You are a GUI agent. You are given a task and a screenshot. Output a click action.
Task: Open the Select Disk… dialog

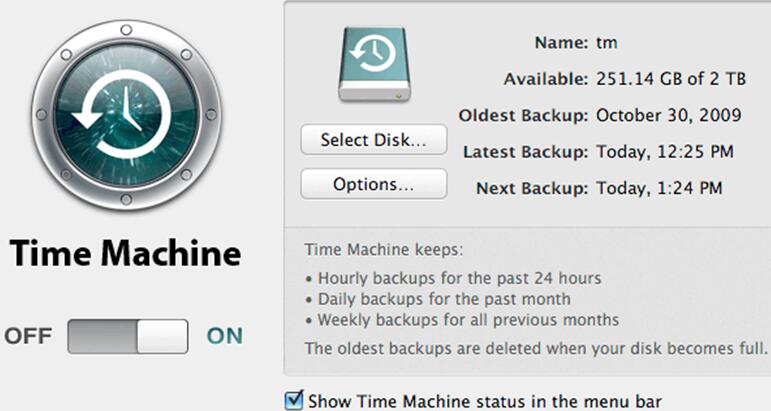[x=374, y=140]
